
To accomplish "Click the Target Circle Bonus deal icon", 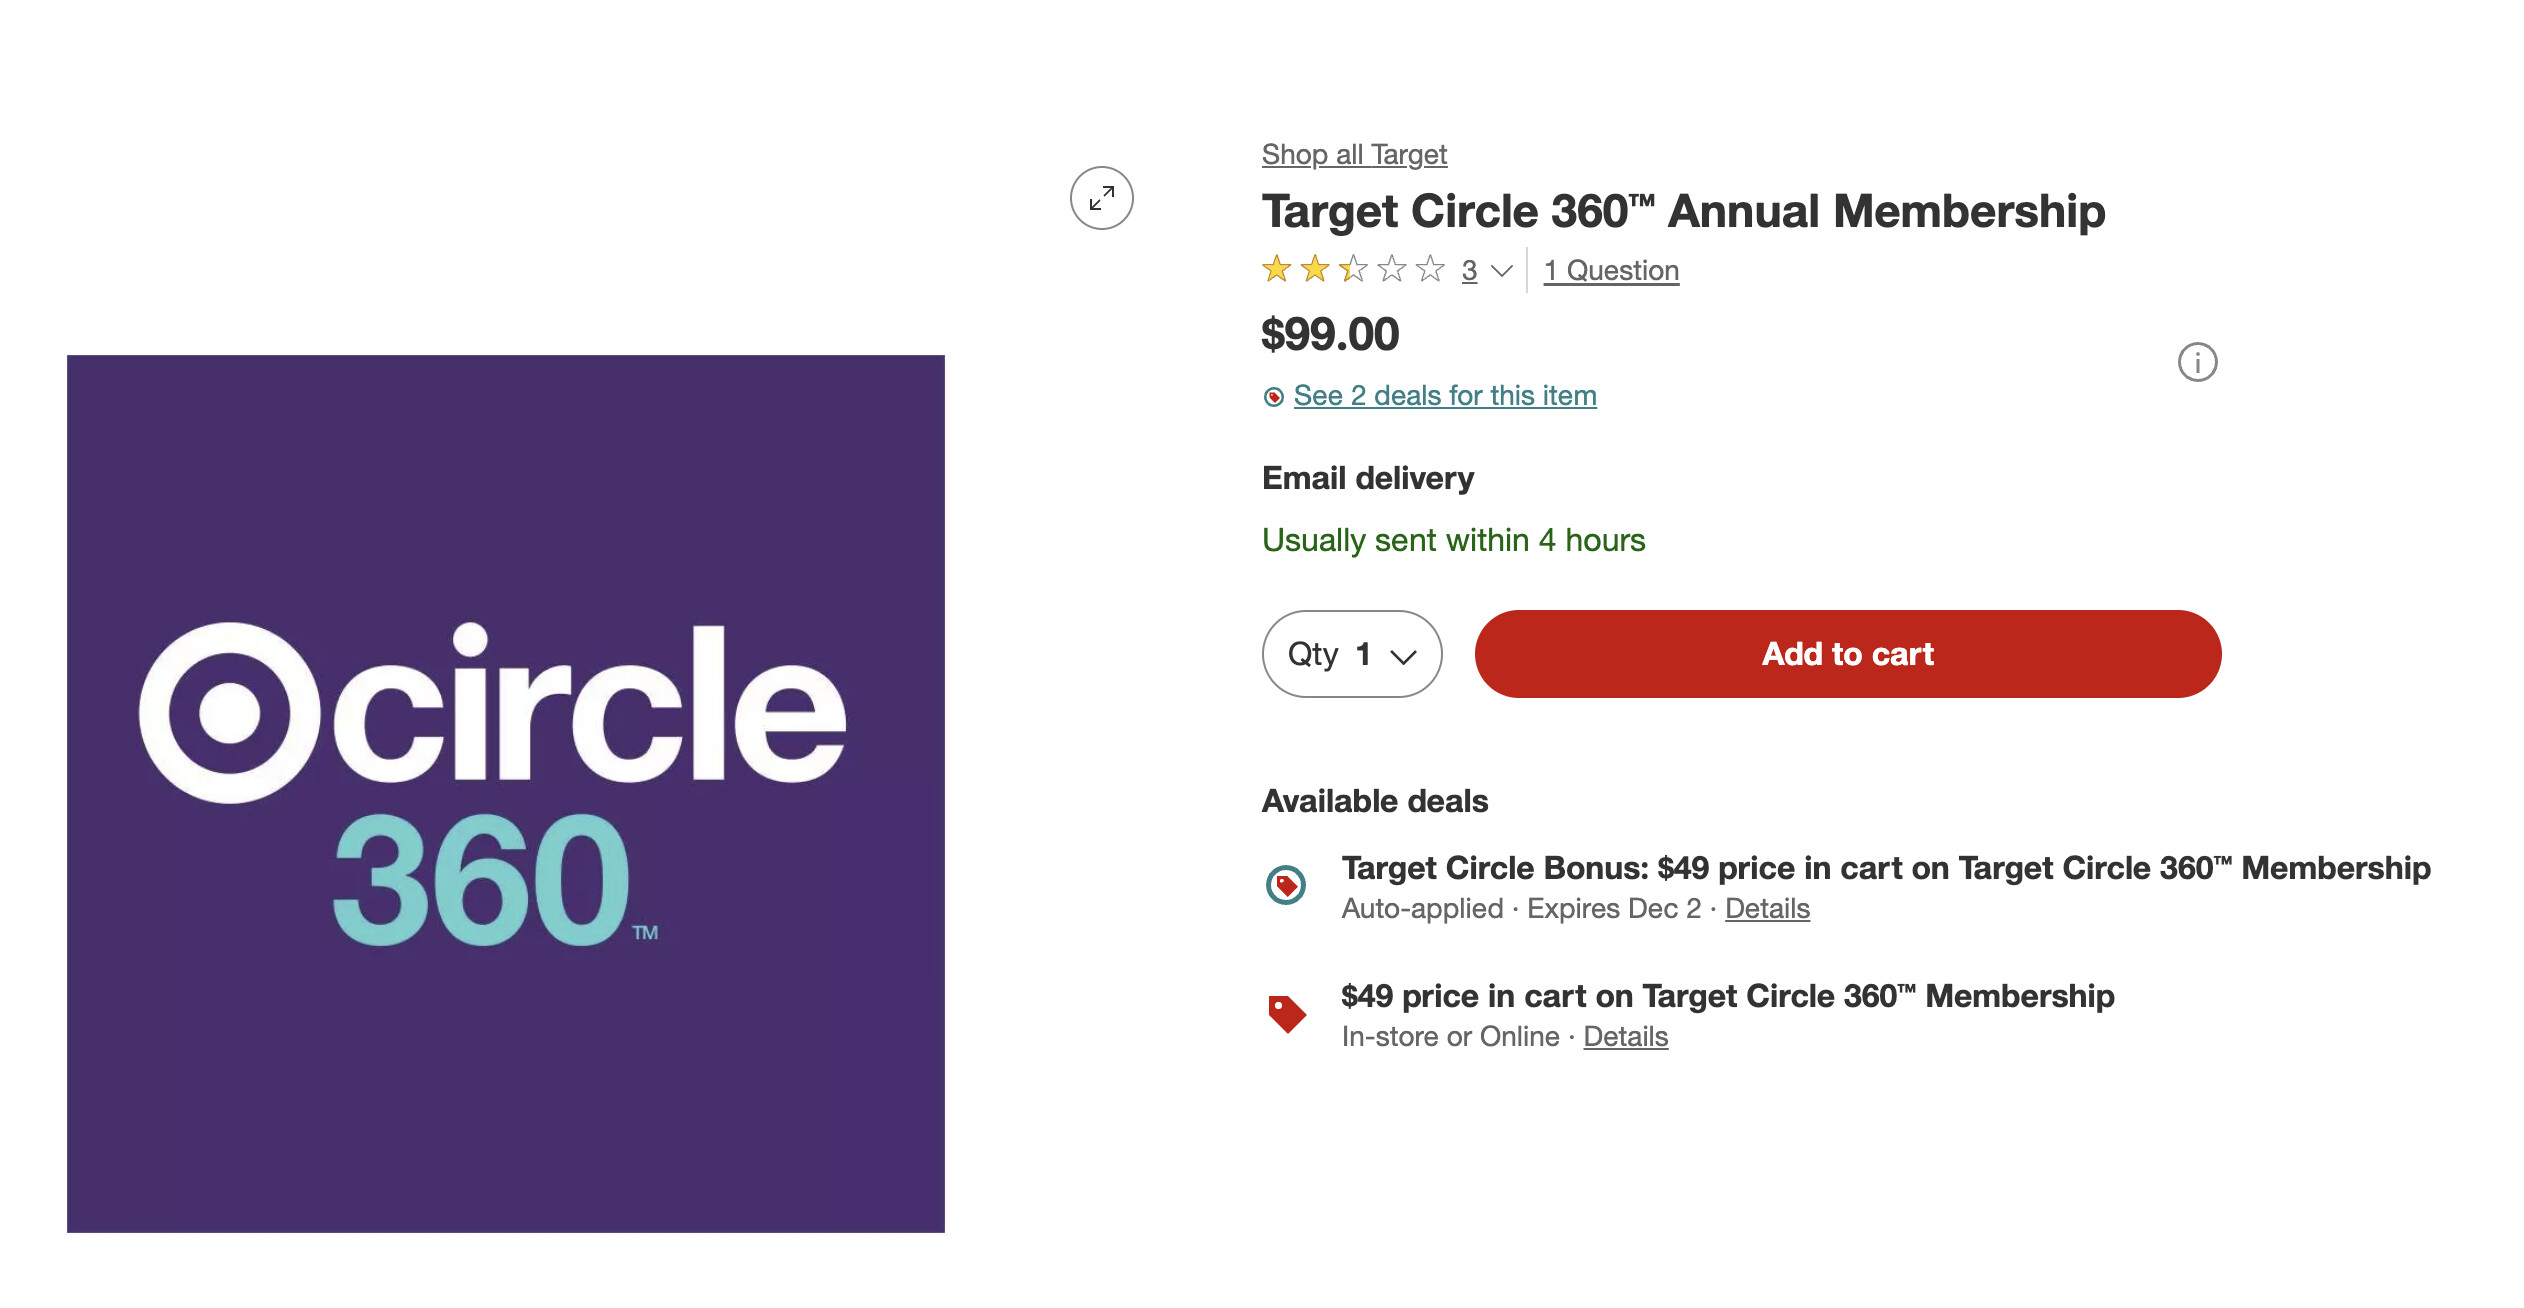I will (1286, 885).
